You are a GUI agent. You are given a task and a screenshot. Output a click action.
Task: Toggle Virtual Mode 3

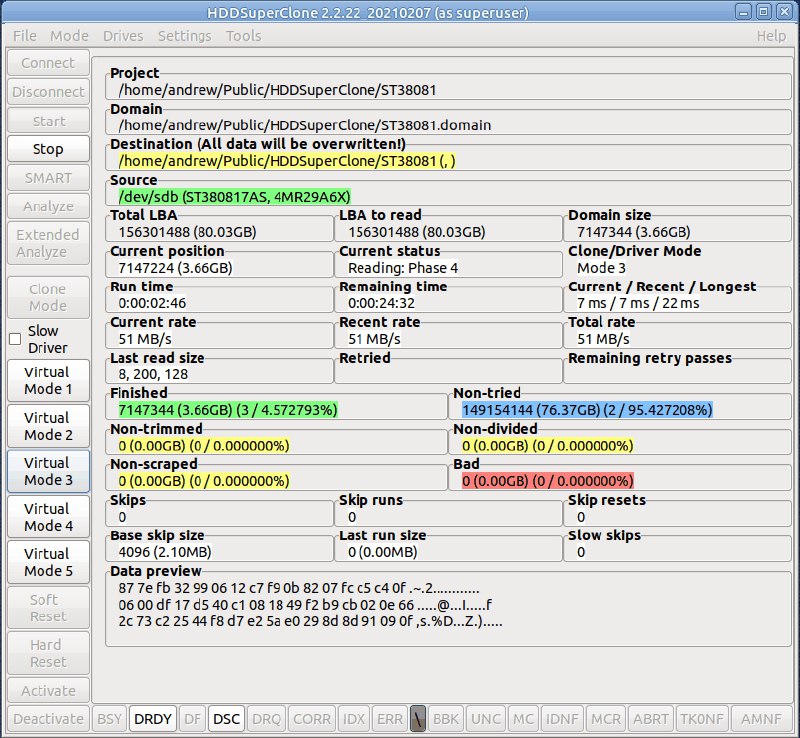coord(48,471)
